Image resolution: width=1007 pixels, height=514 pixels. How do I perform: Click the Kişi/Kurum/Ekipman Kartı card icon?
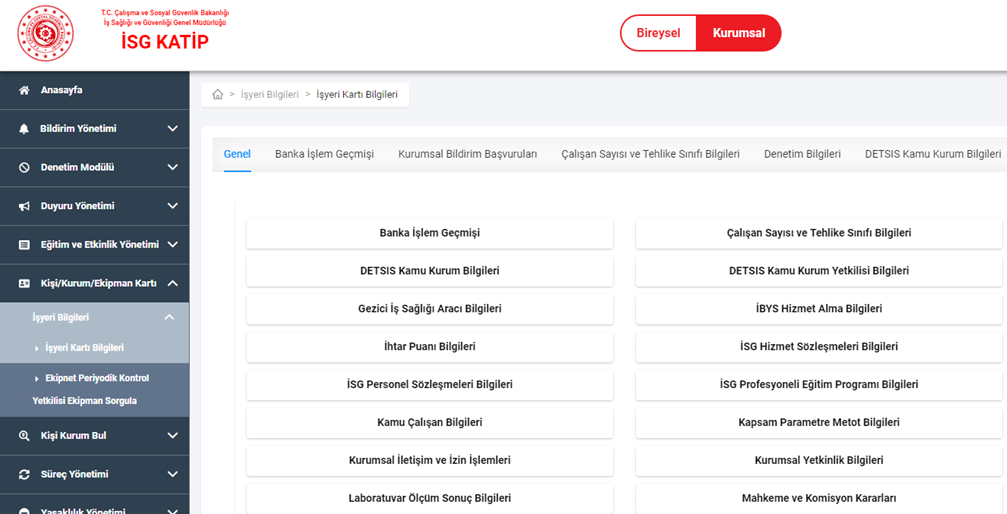(24, 283)
